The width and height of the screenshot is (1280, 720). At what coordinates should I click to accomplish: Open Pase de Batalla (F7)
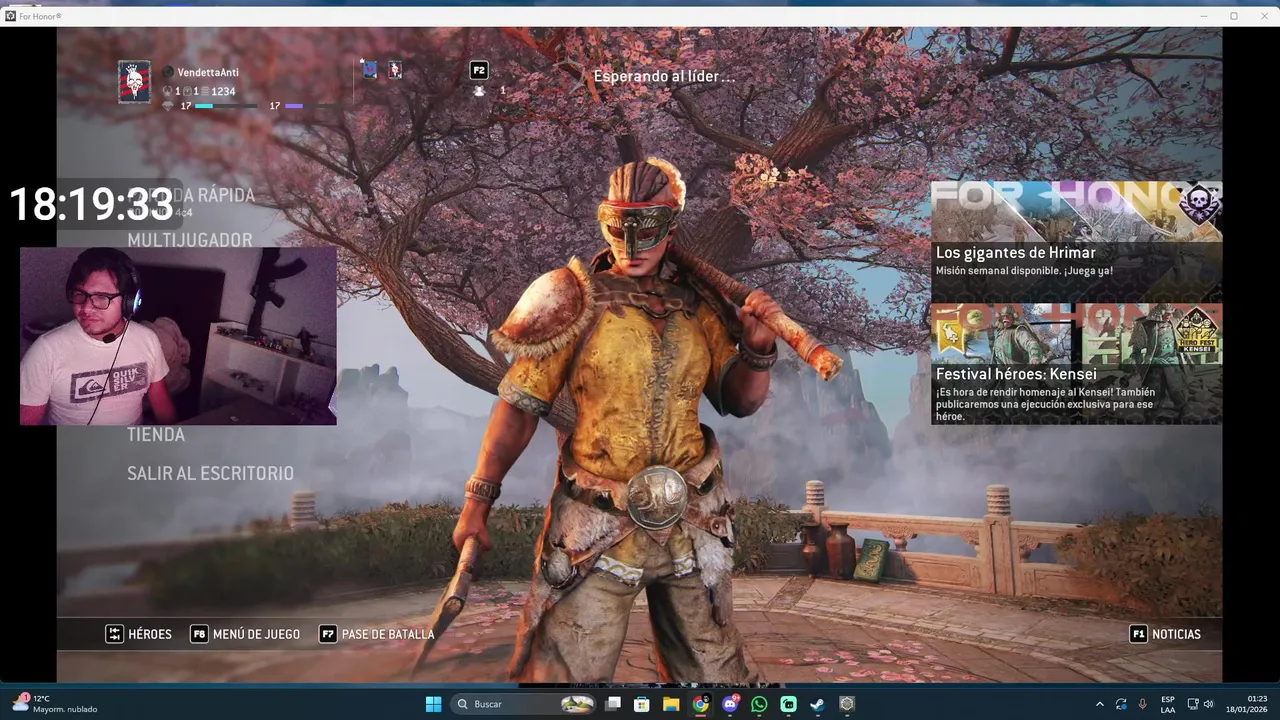pyautogui.click(x=377, y=634)
